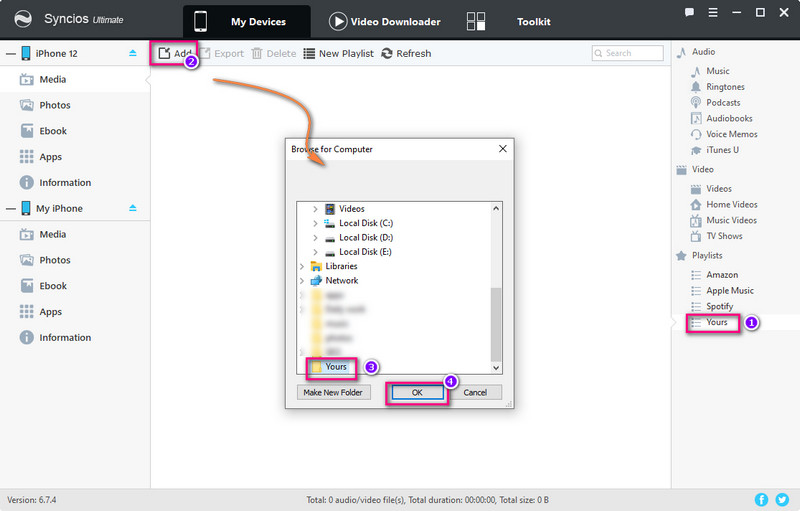This screenshot has height=511, width=800.
Task: Expand the Videos folder node
Action: tap(315, 209)
